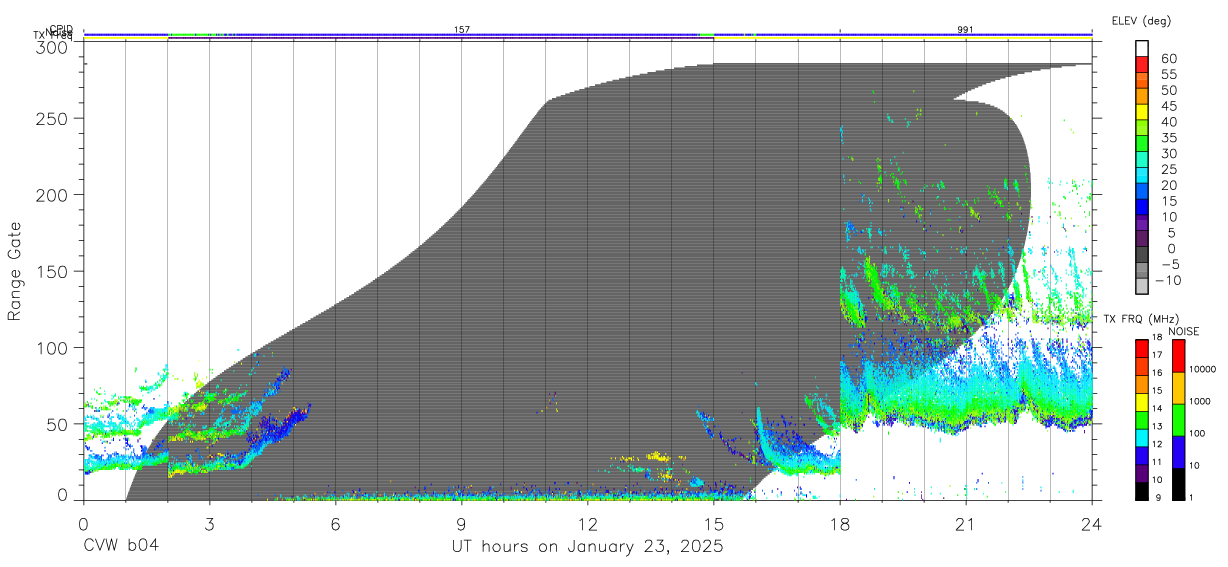This screenshot has width=1228, height=567.
Task: Click the '50' tick label on Range Gate axis
Action: tap(57, 424)
